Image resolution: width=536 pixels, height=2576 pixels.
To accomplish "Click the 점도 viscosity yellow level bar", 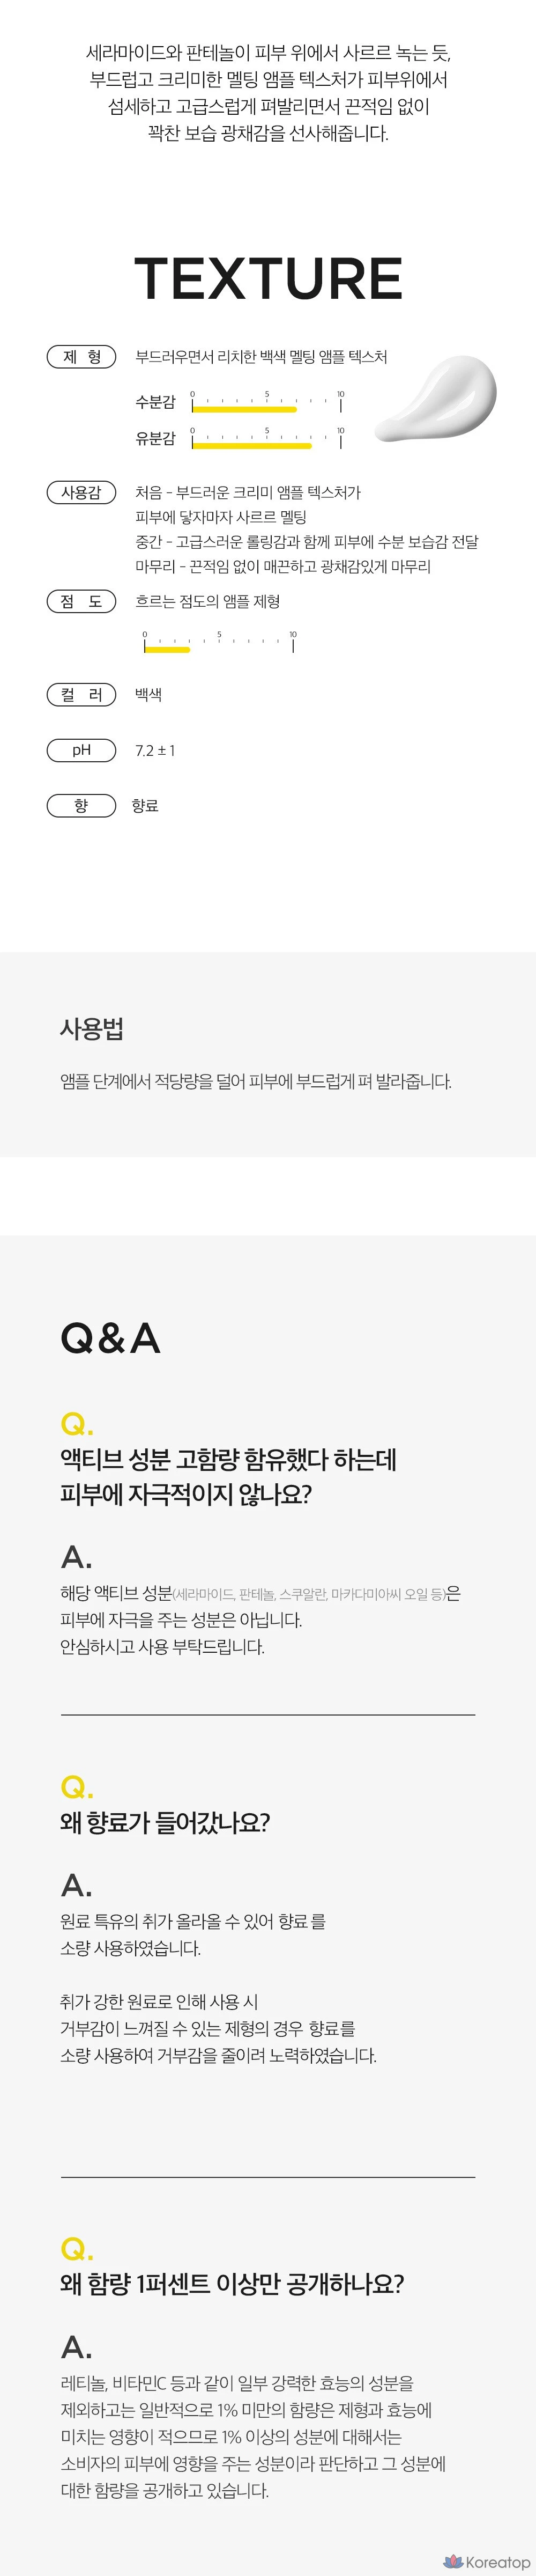I will point(167,649).
